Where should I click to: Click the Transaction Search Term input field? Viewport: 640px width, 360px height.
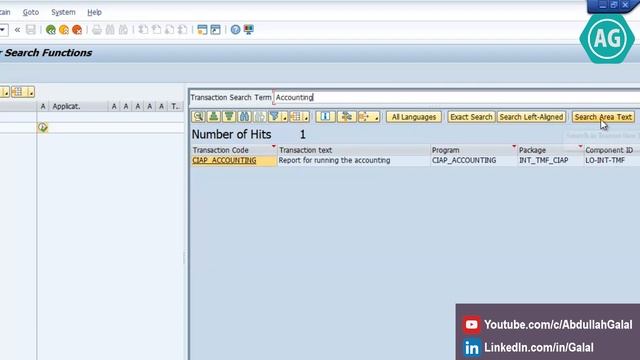(457, 97)
